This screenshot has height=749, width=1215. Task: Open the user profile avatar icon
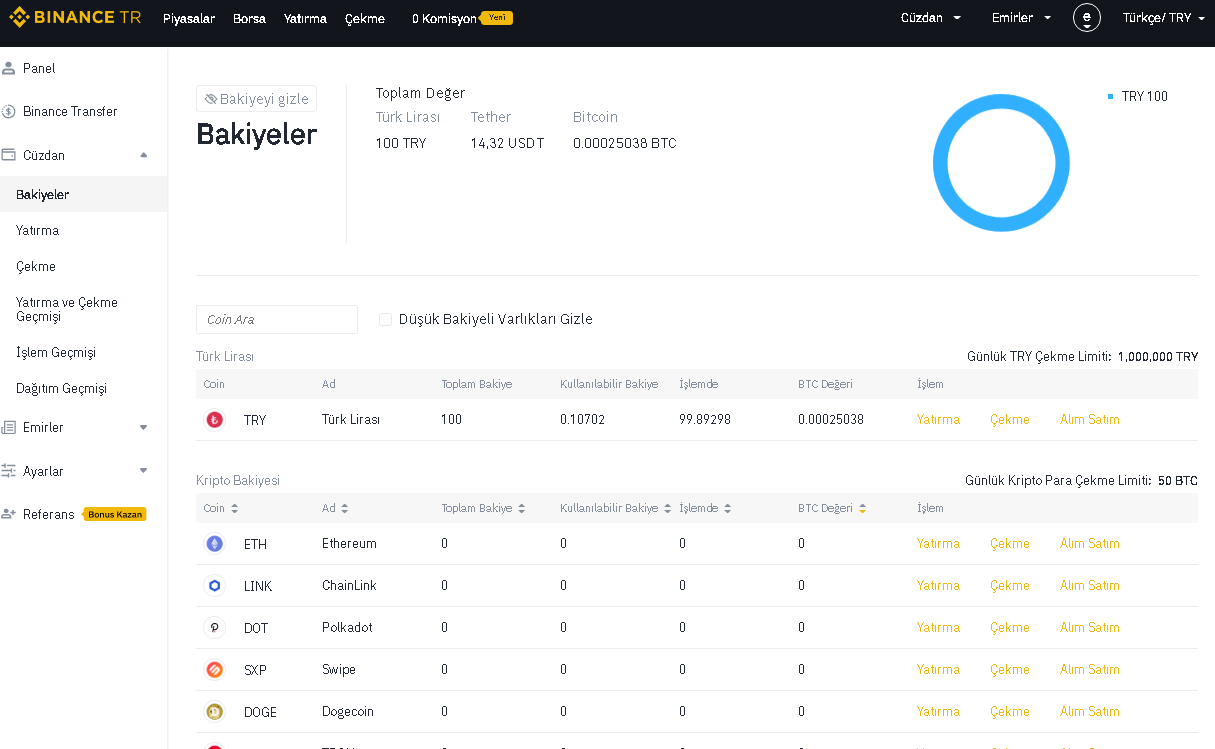[1087, 18]
